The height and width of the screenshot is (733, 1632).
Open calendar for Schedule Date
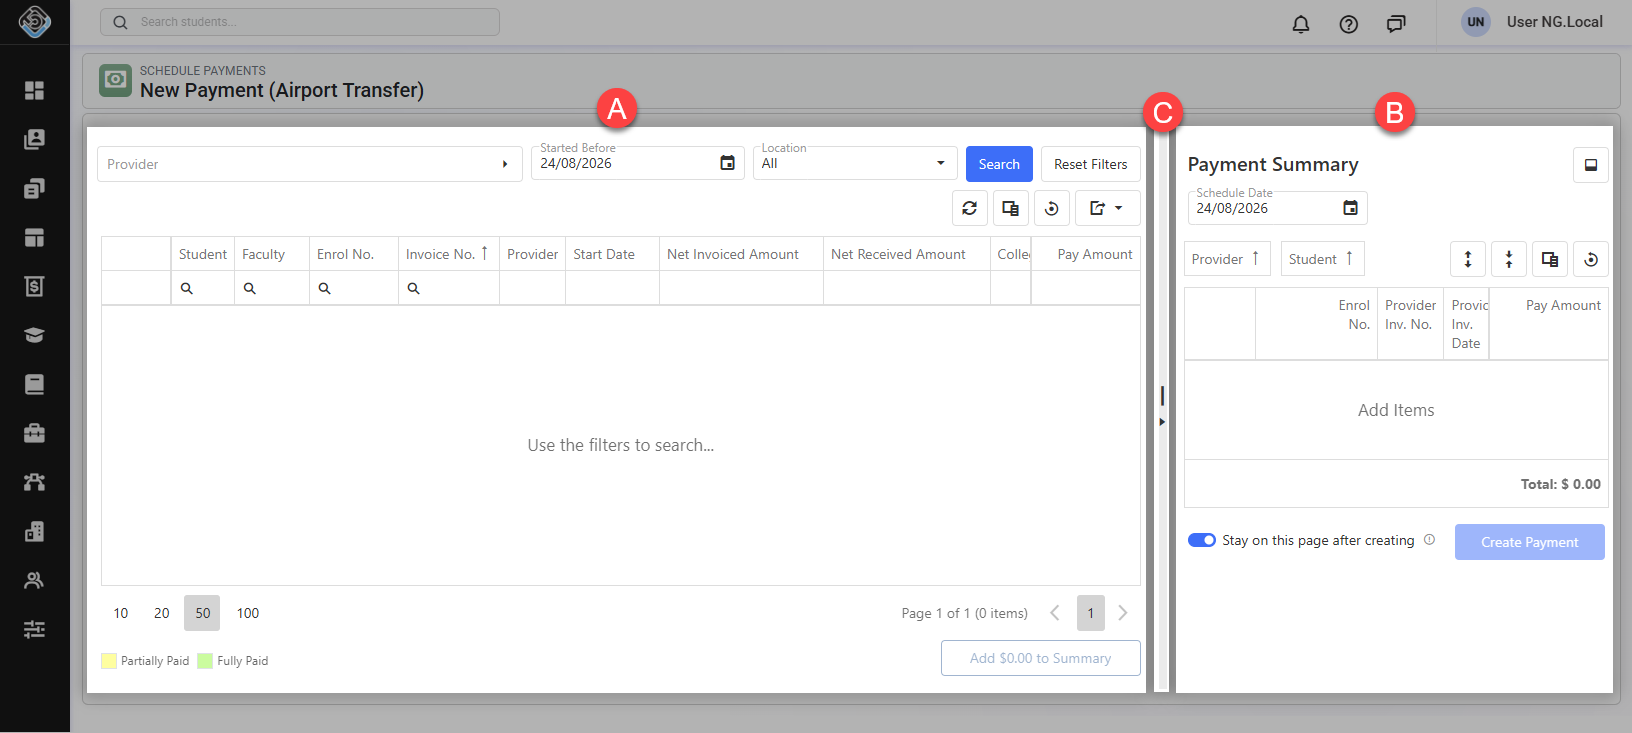click(1351, 208)
